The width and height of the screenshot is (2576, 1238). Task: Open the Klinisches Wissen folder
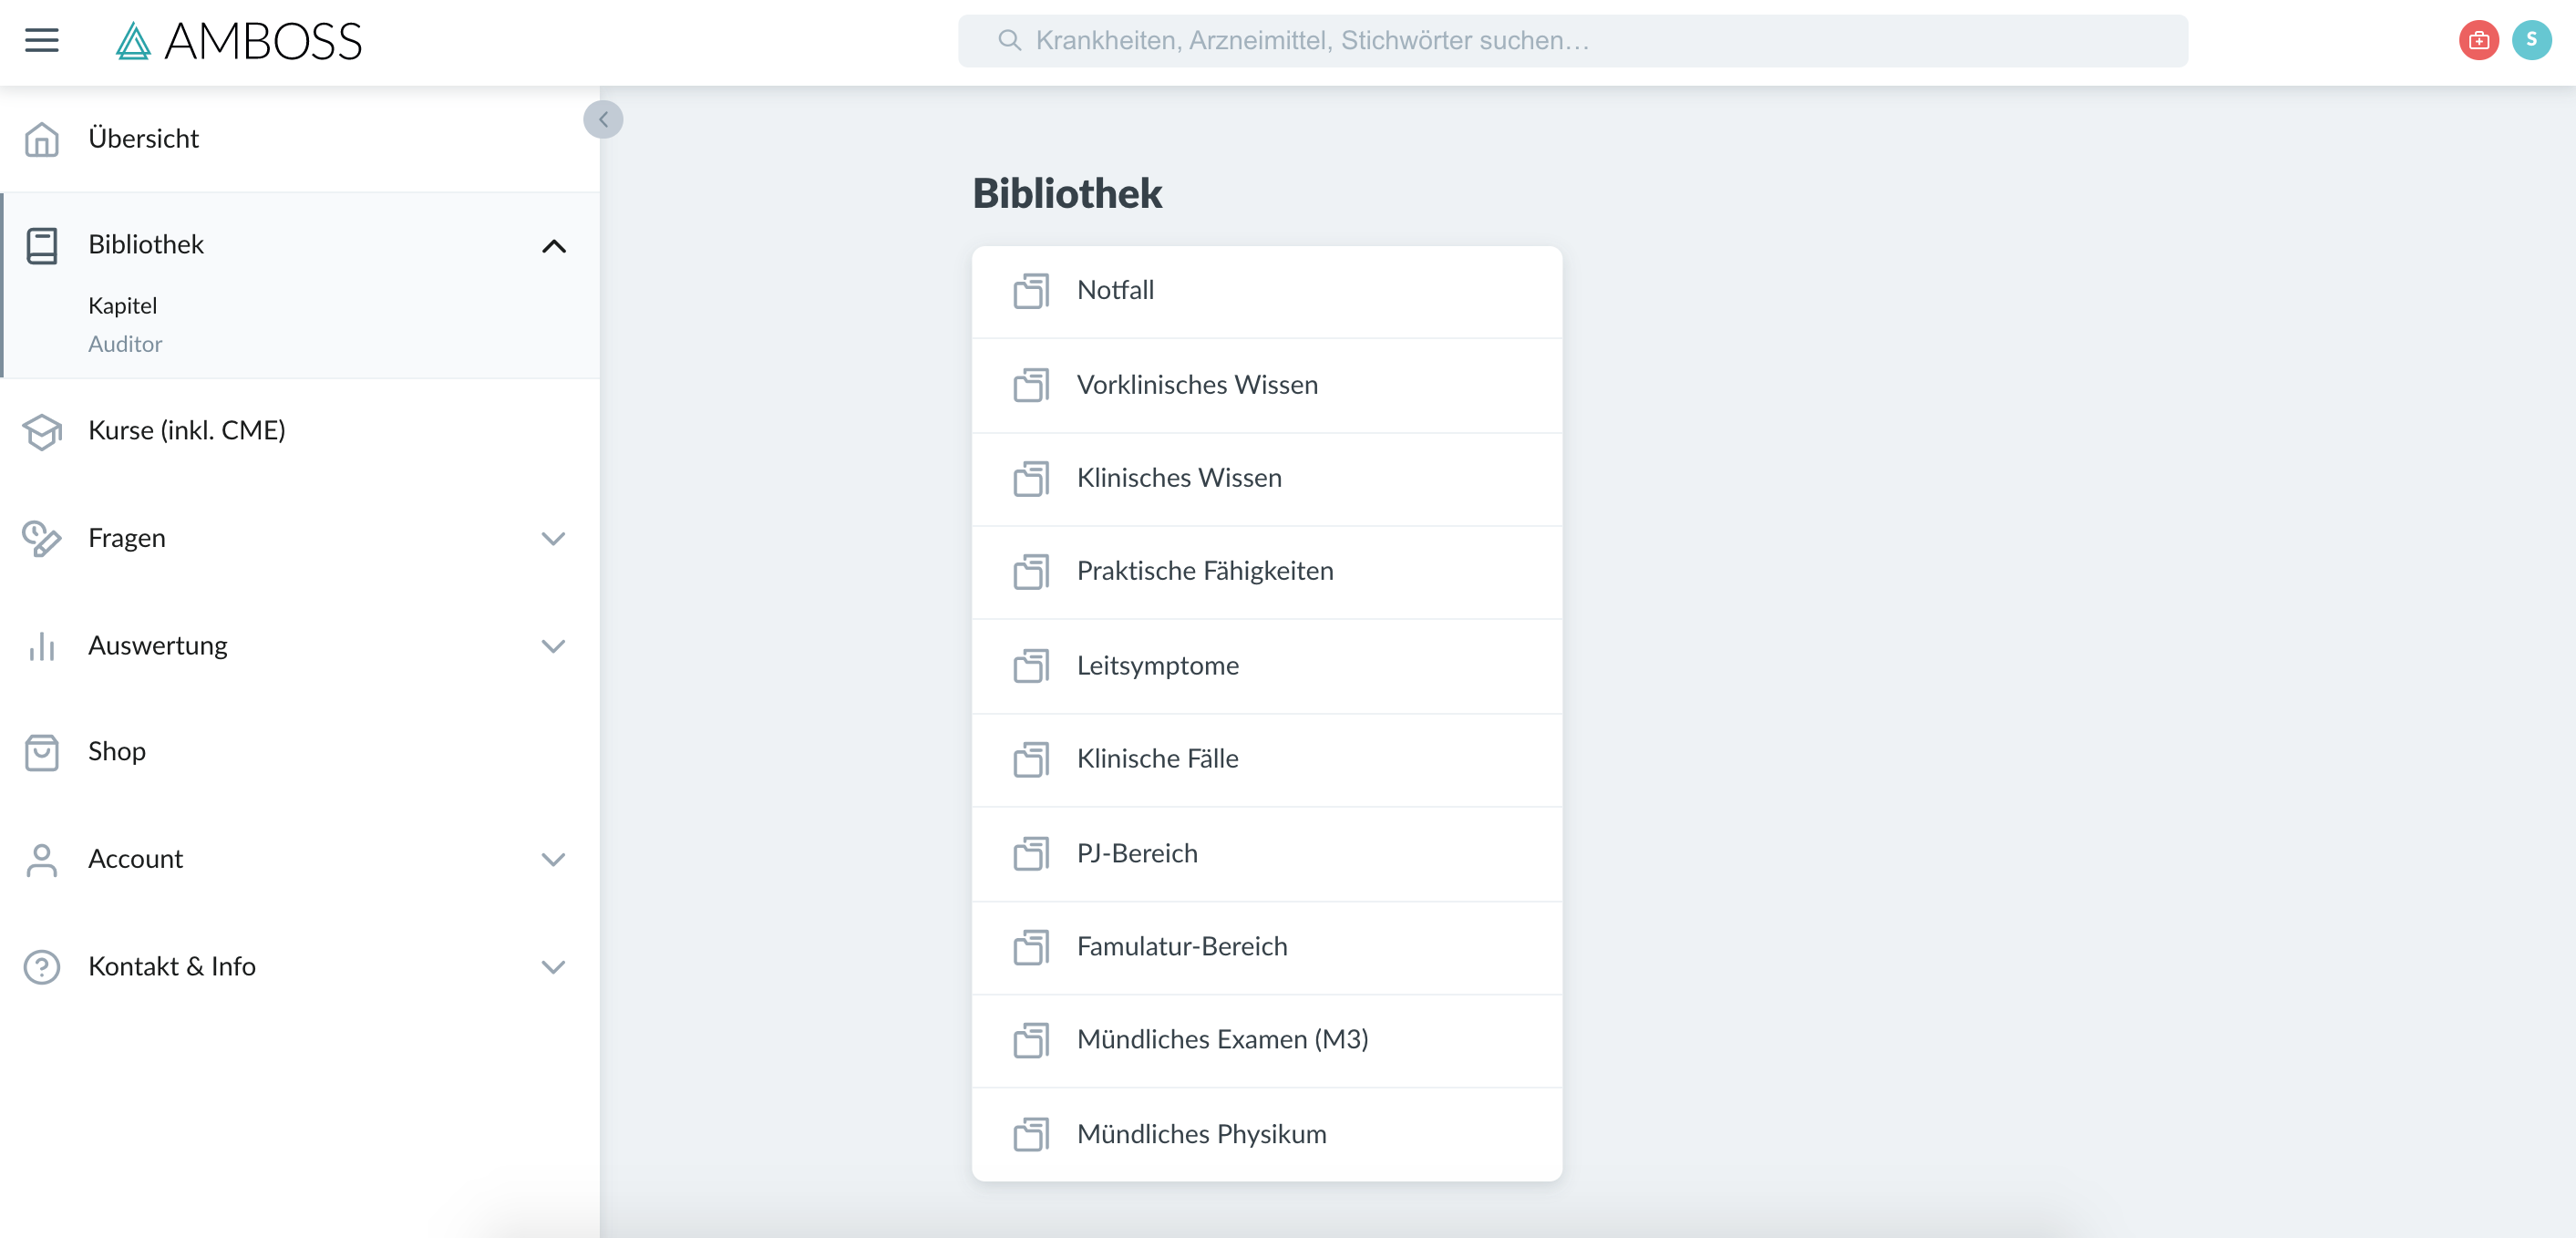click(1266, 479)
